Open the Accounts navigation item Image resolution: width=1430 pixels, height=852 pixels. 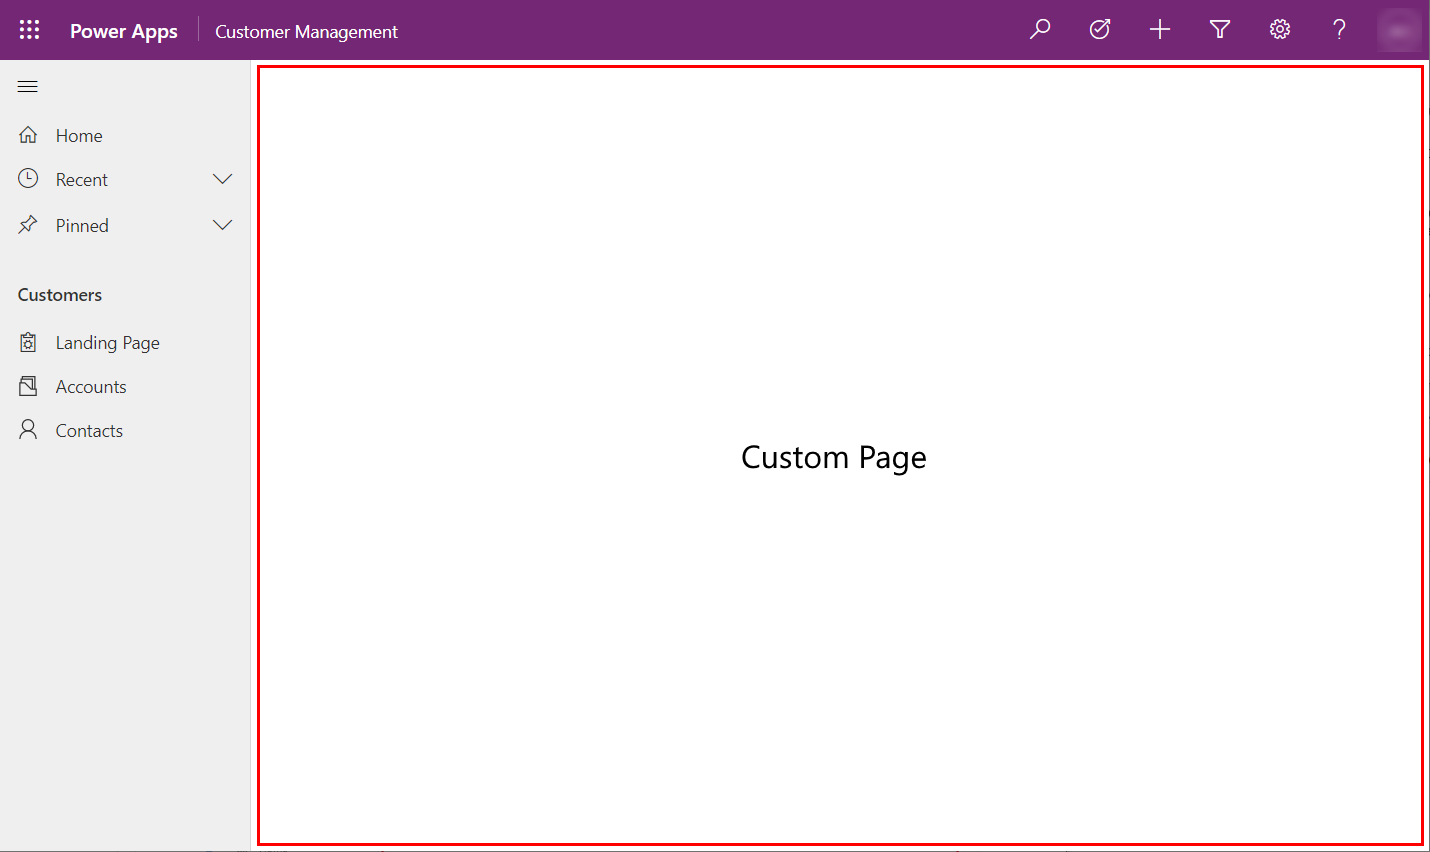[x=90, y=386]
